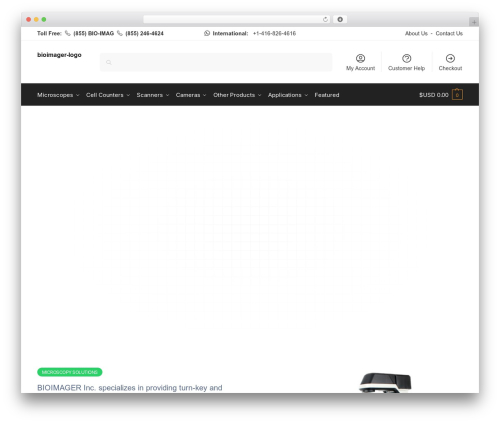Screen dimensions: 500x423
Task: Open the Cell Counters menu item
Action: [105, 95]
